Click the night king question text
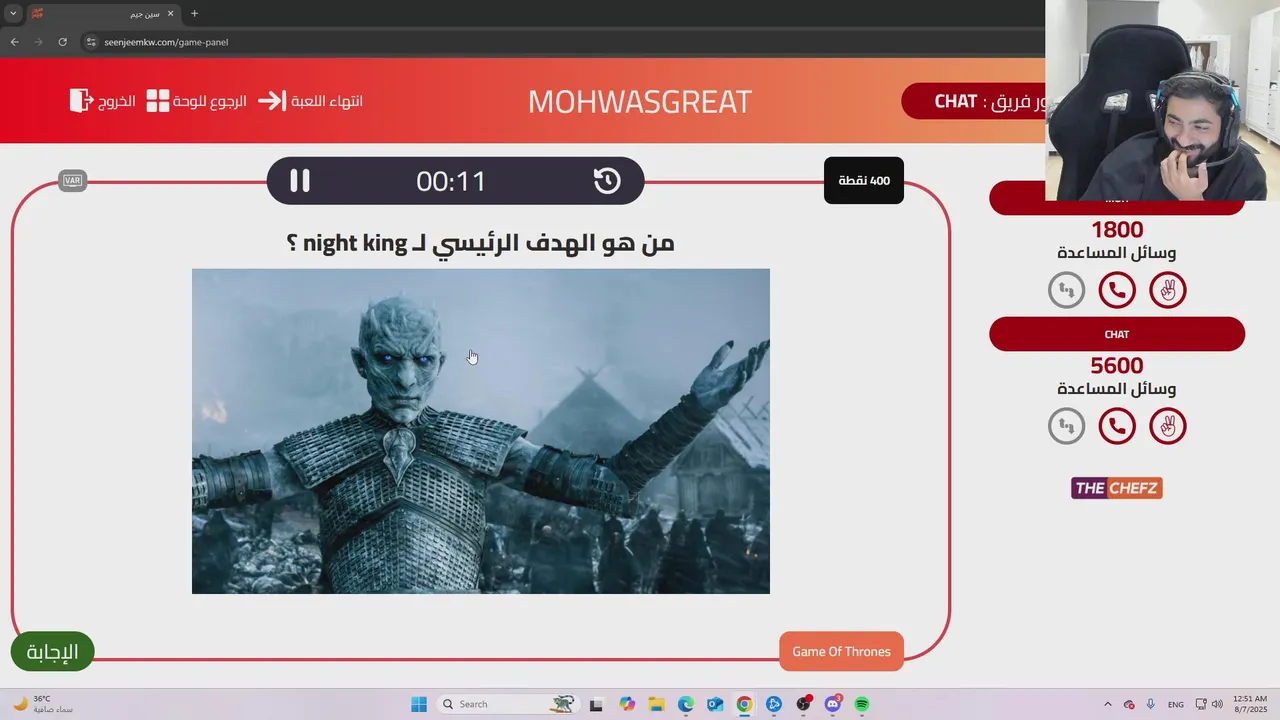The height and width of the screenshot is (720, 1280). point(481,243)
